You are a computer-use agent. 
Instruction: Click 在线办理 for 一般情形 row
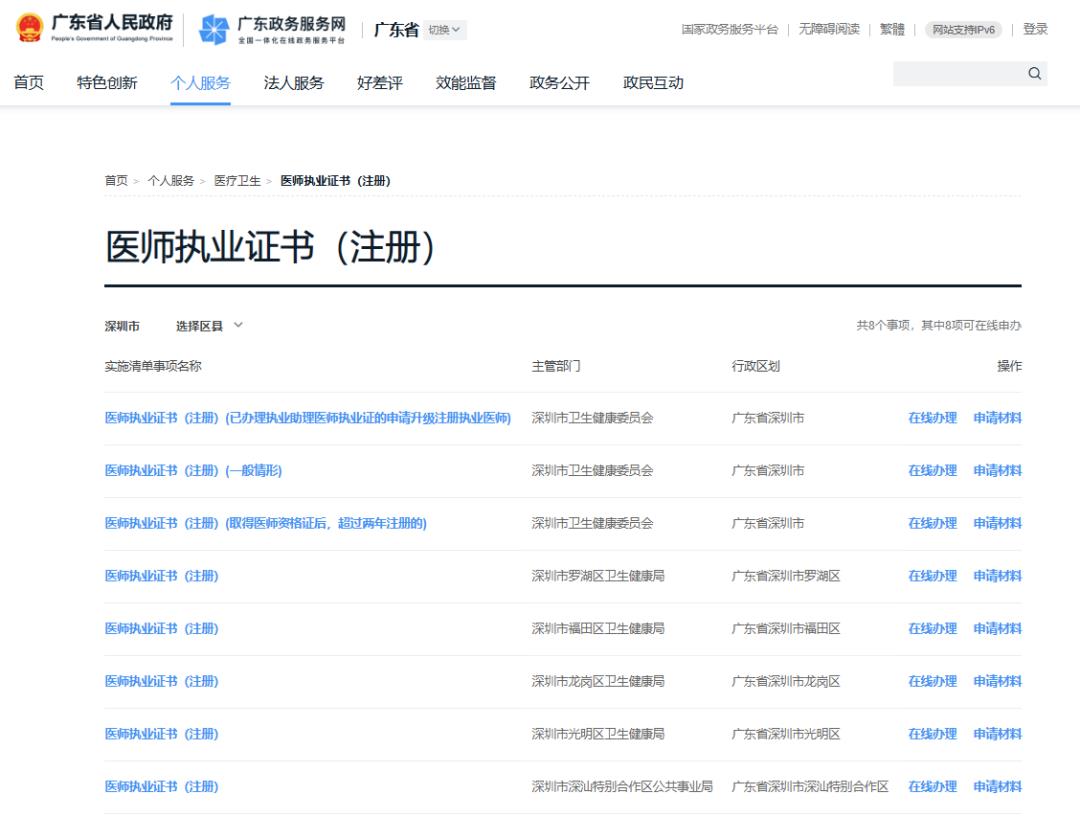pos(933,470)
